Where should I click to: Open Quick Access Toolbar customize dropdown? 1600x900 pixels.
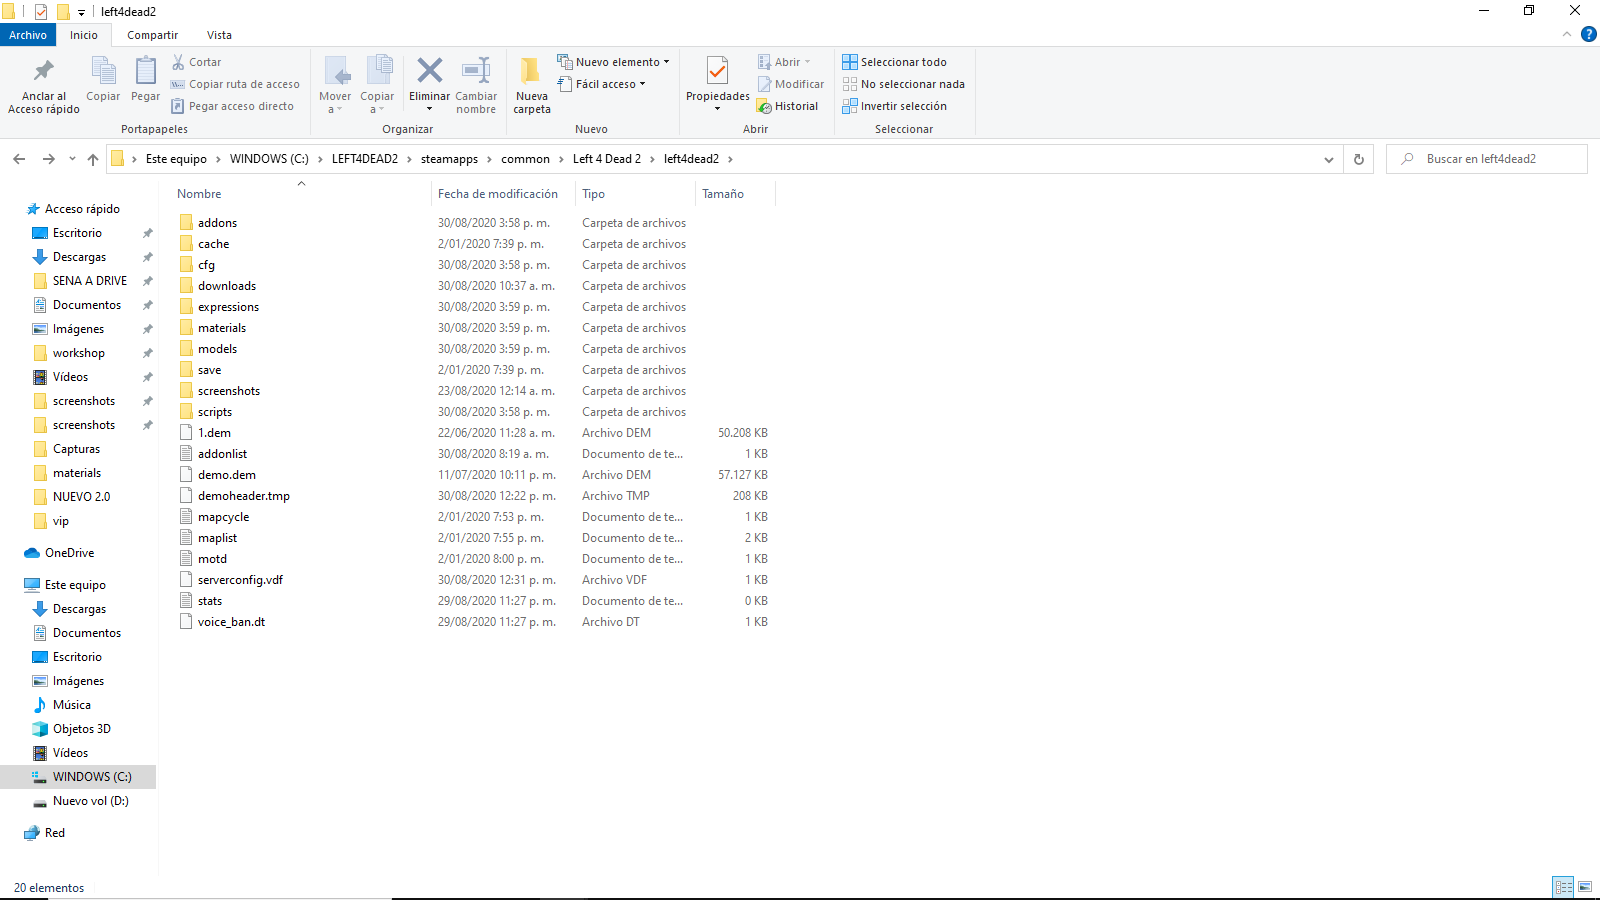pyautogui.click(x=82, y=12)
